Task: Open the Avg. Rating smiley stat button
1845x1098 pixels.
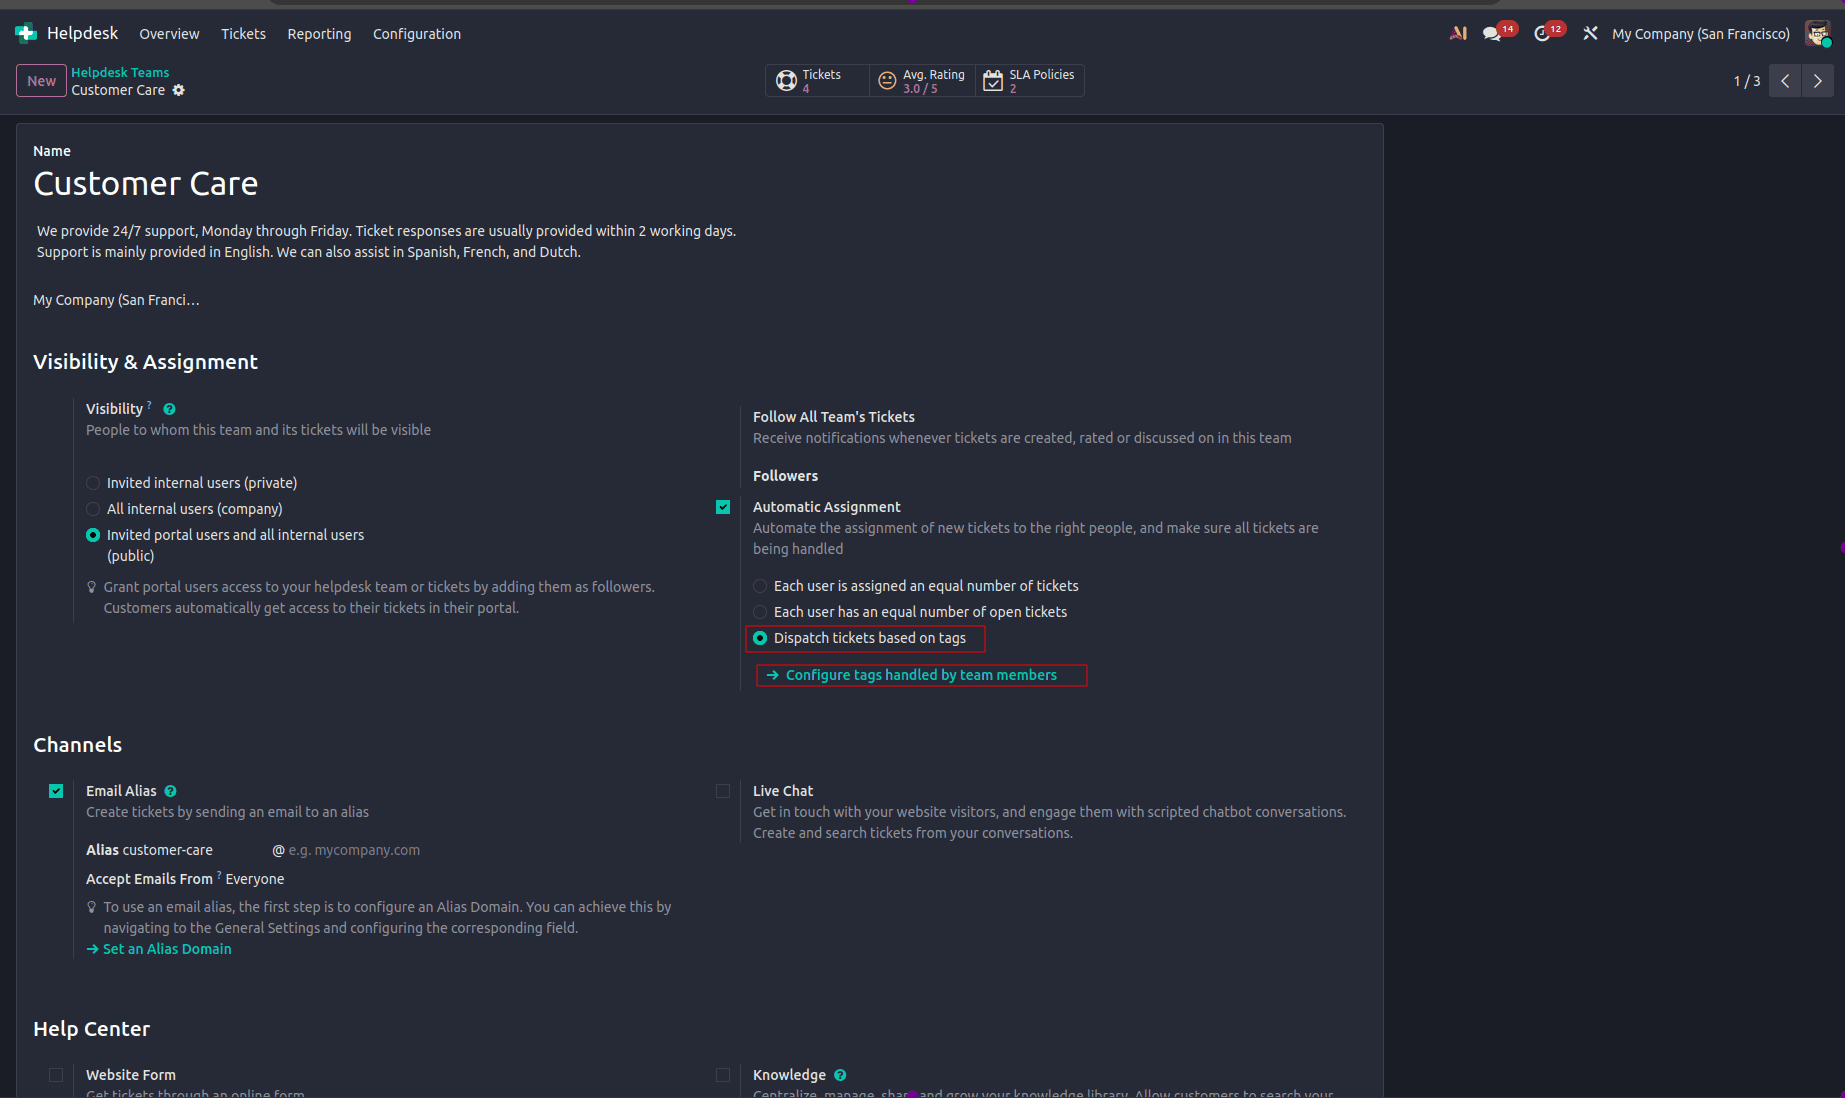Action: point(922,80)
